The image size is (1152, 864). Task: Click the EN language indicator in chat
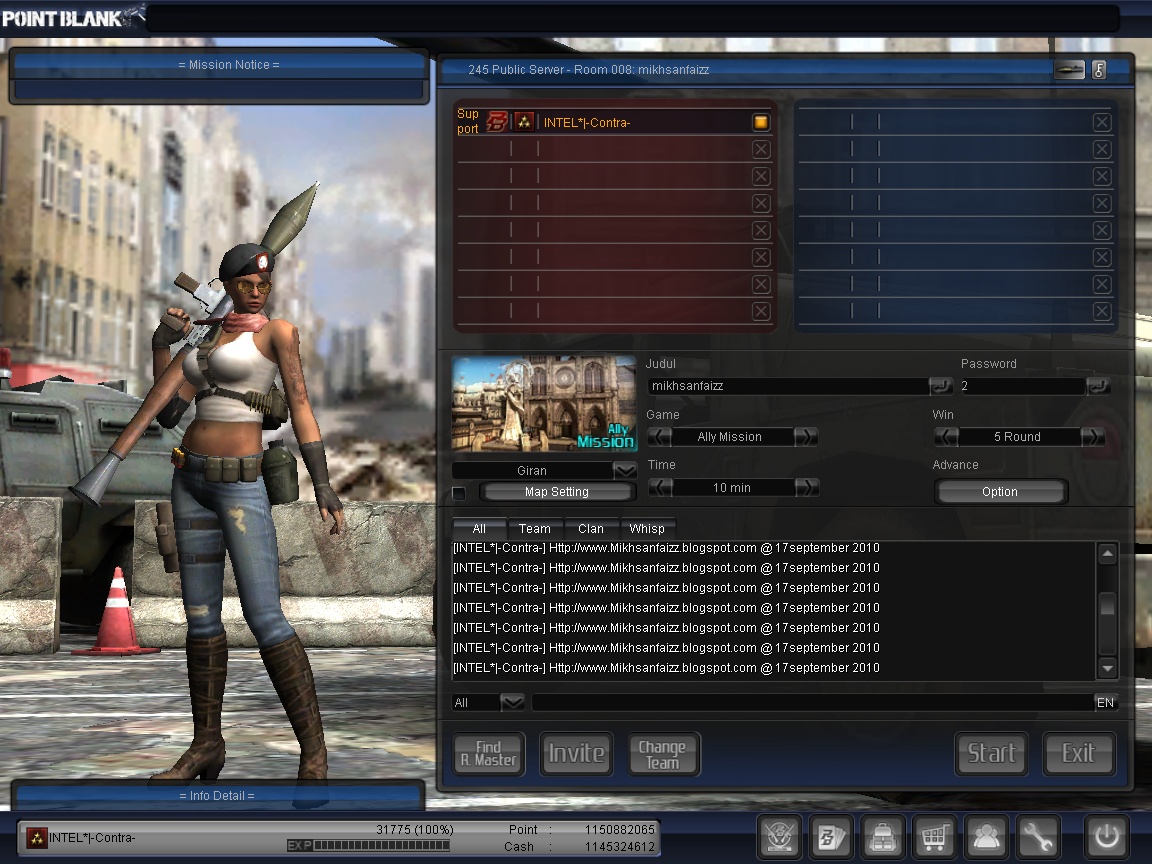(x=1105, y=702)
